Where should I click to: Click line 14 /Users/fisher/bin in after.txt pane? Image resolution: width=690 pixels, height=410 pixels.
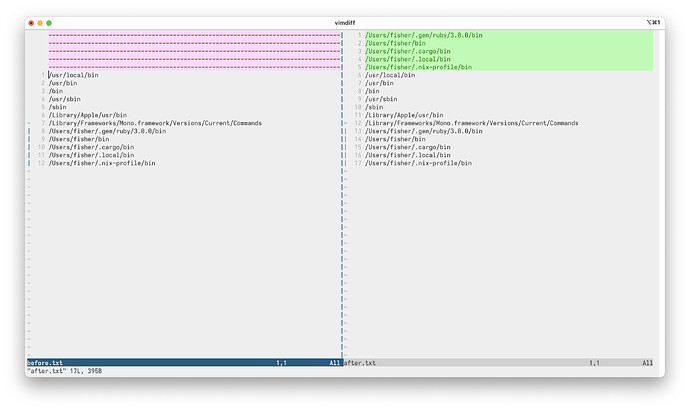tap(396, 139)
